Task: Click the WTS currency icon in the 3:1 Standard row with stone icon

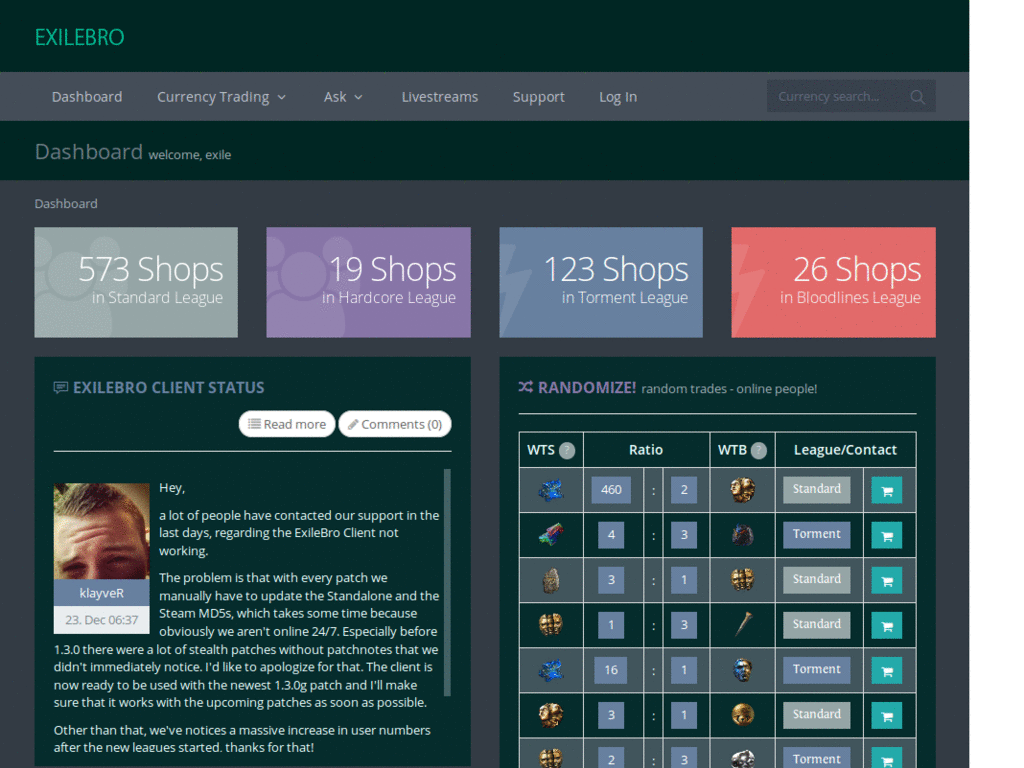Action: pos(551,580)
